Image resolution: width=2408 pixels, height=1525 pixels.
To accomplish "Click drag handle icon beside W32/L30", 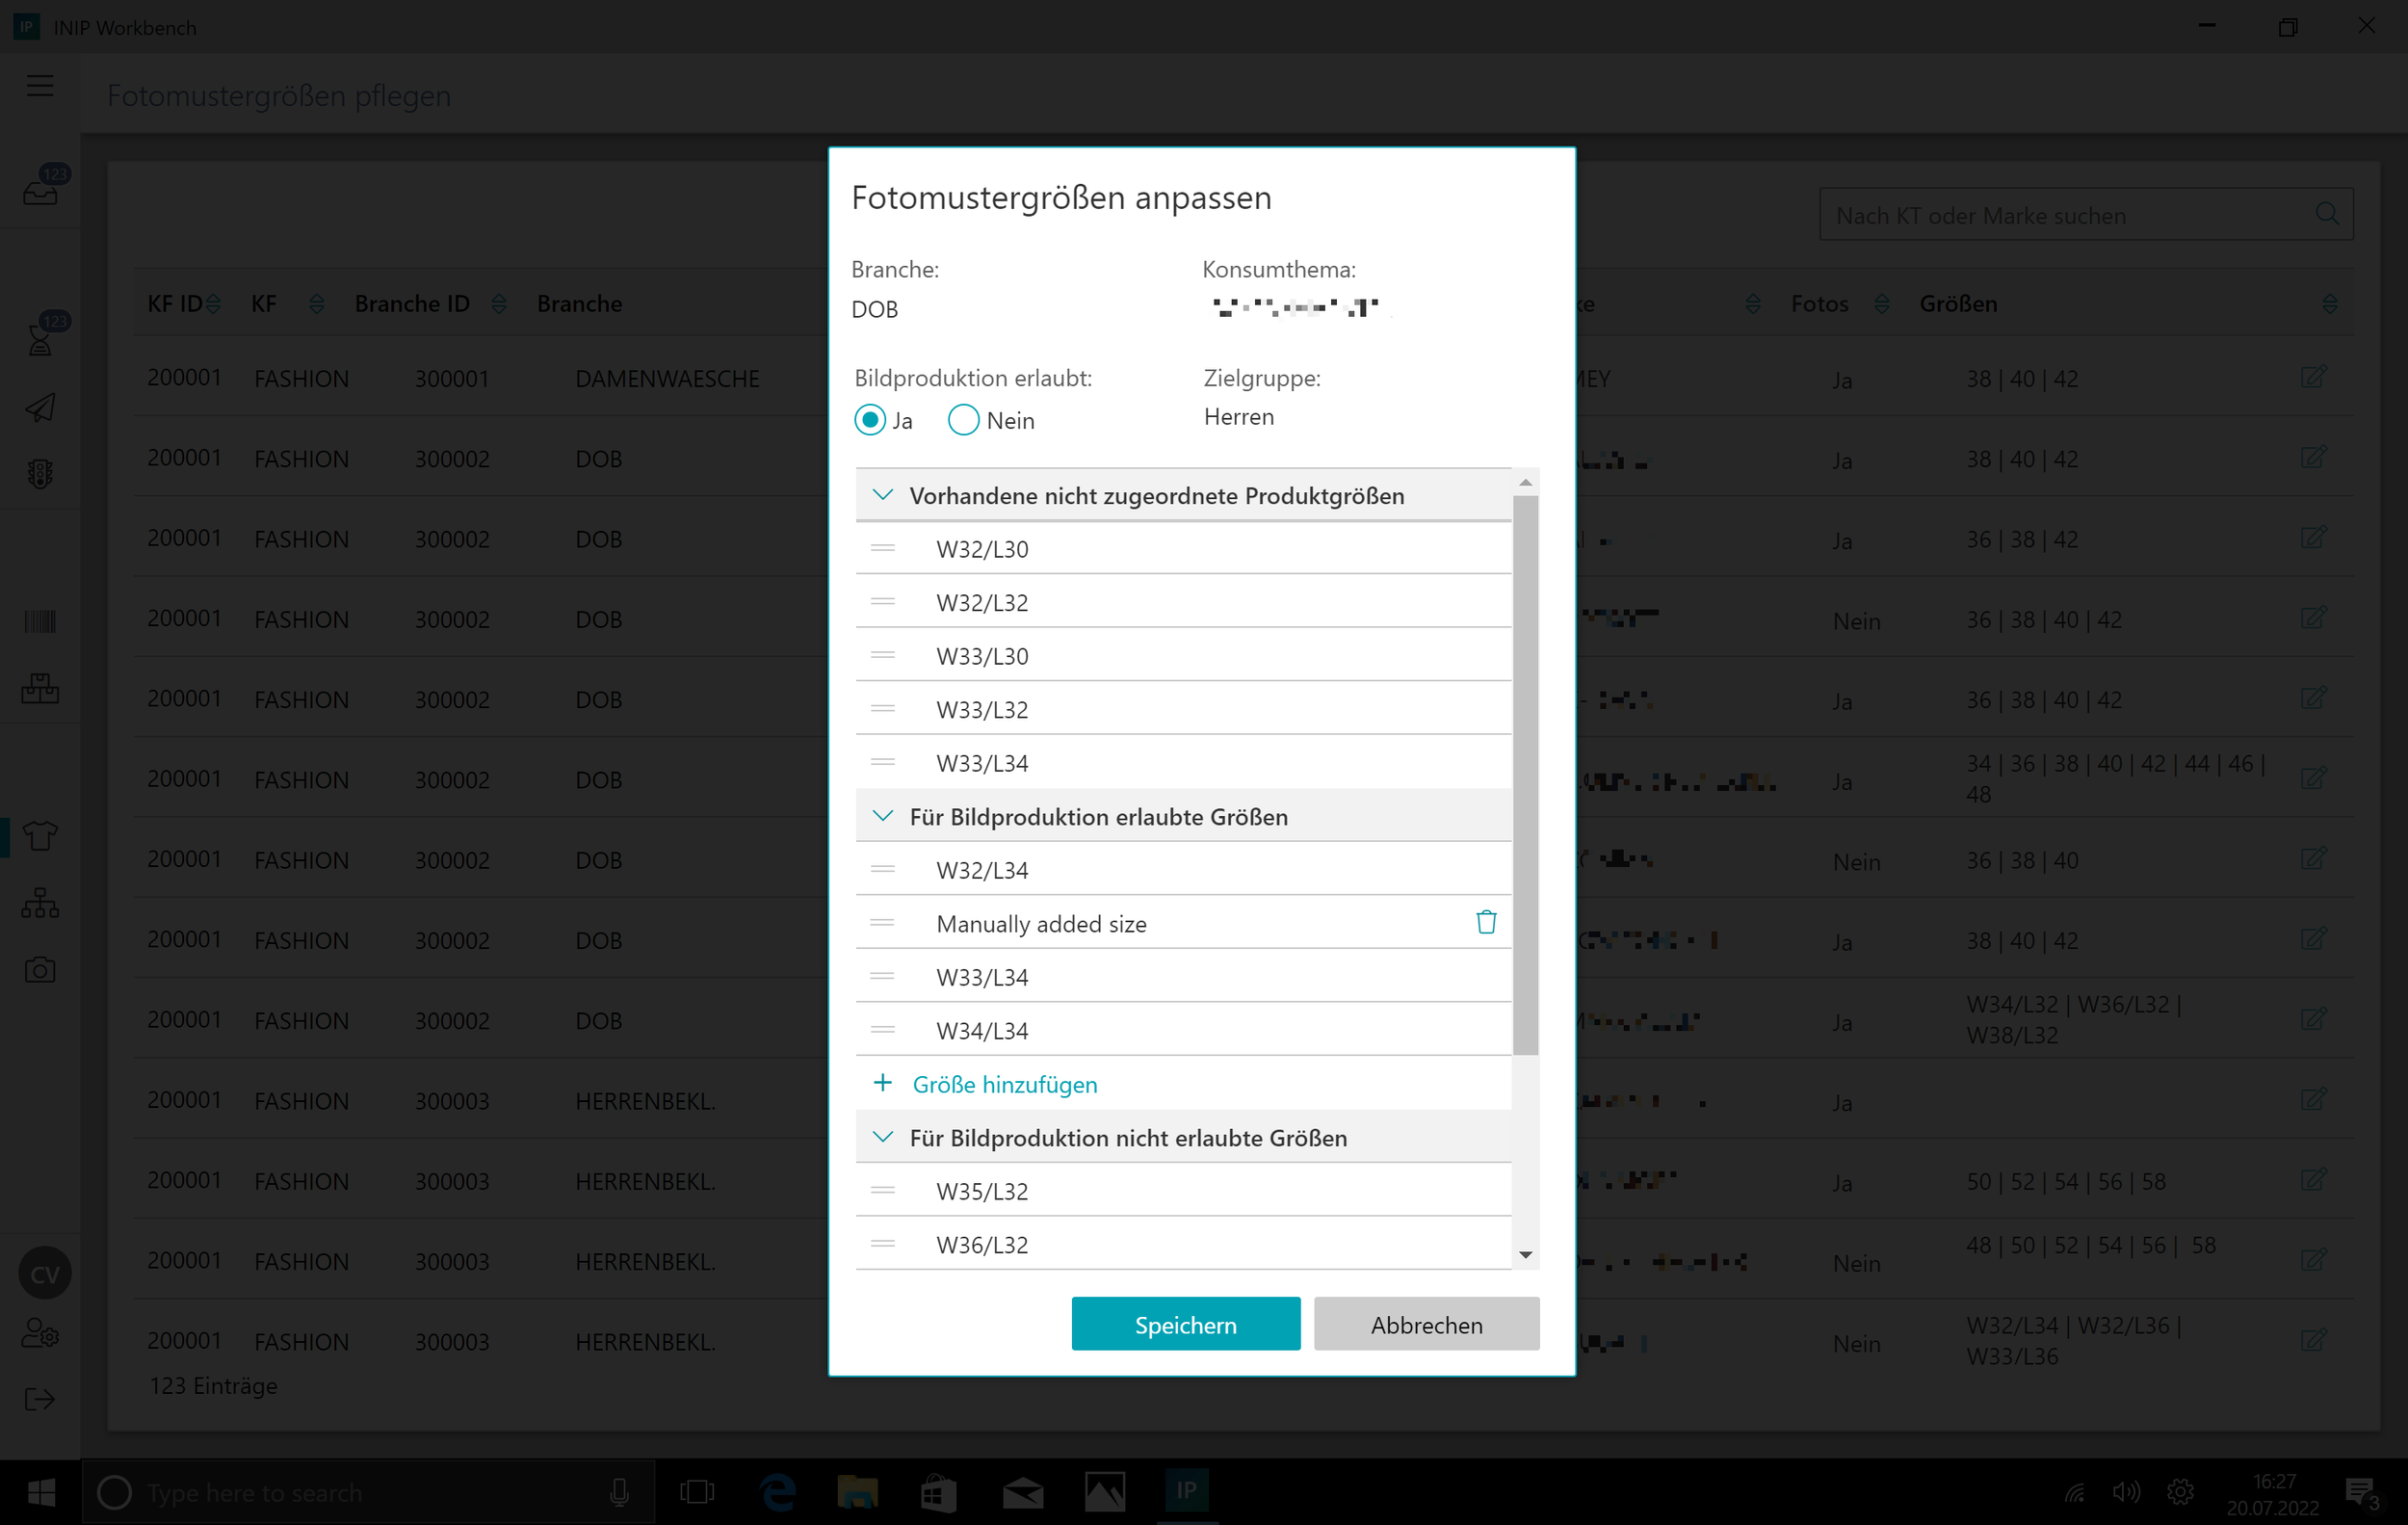I will coord(882,548).
